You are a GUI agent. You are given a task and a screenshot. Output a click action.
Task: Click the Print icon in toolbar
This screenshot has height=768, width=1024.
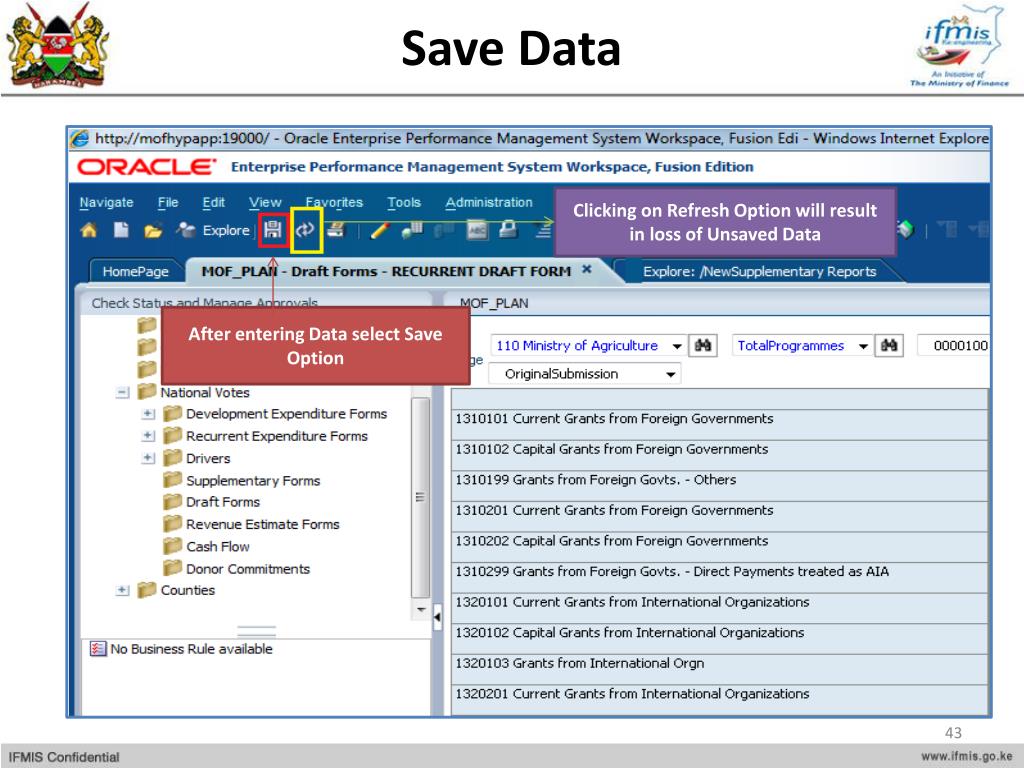336,229
